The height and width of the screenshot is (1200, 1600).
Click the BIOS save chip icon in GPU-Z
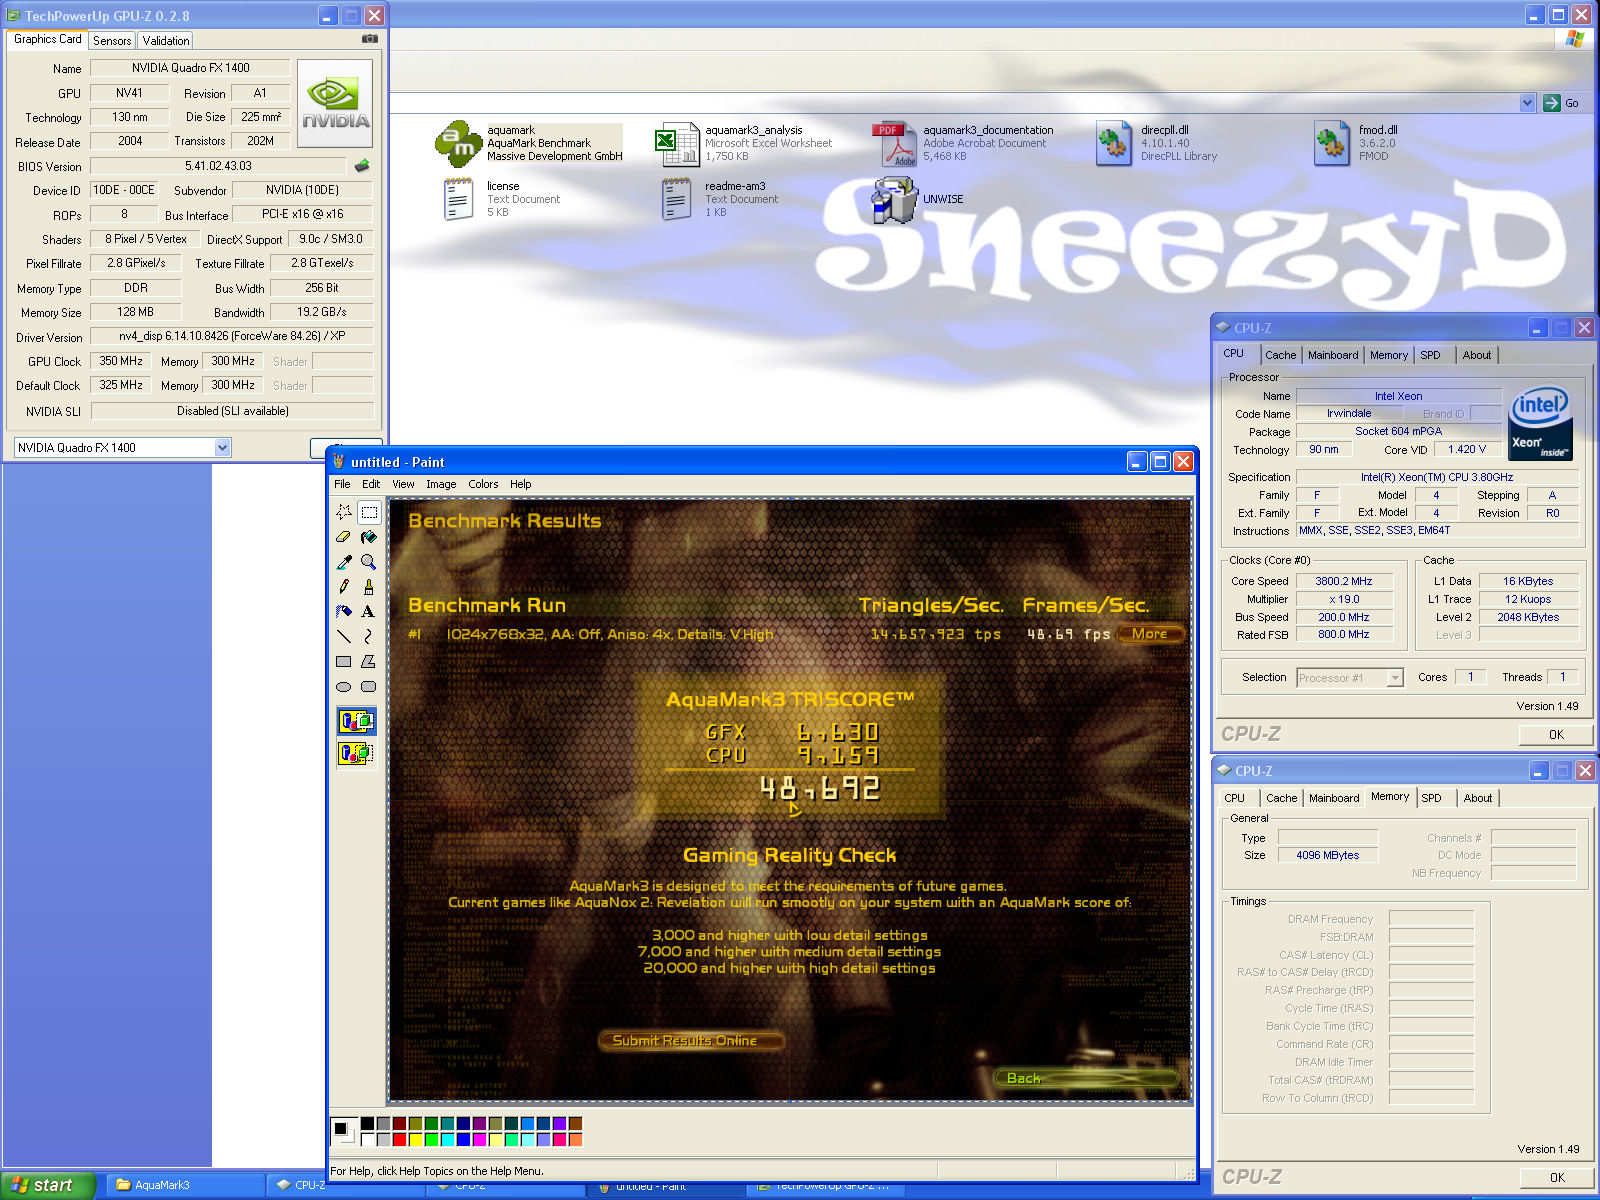point(362,166)
